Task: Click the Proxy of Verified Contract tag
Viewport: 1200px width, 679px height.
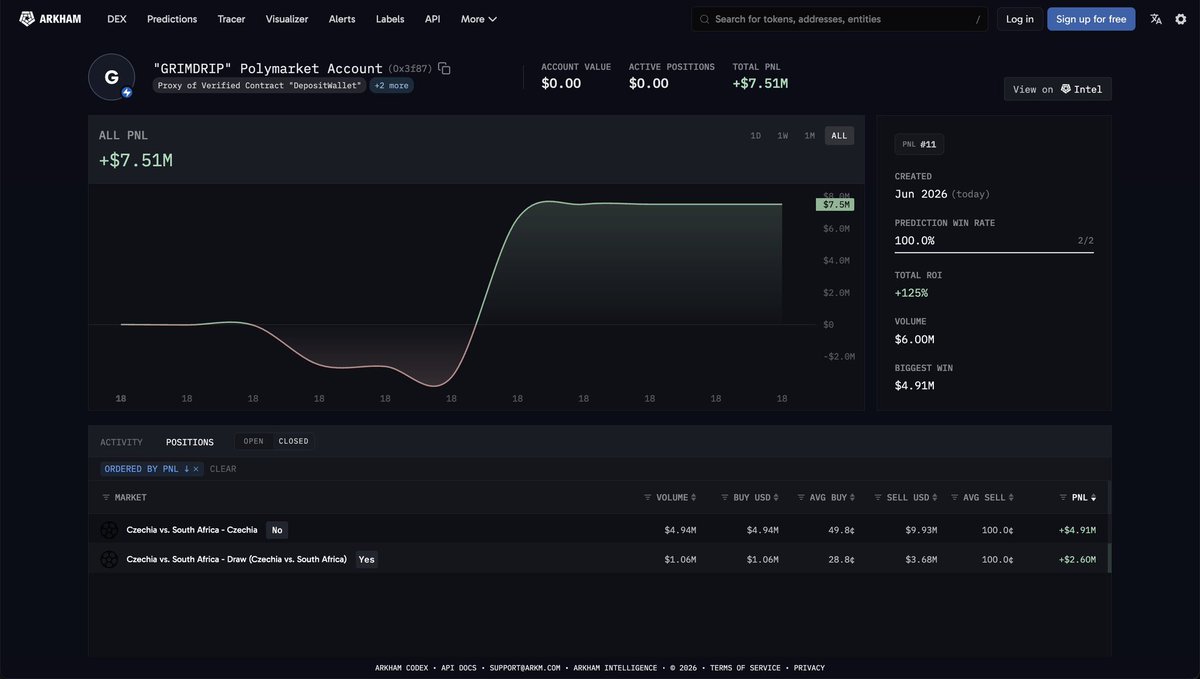Action: pyautogui.click(x=260, y=86)
